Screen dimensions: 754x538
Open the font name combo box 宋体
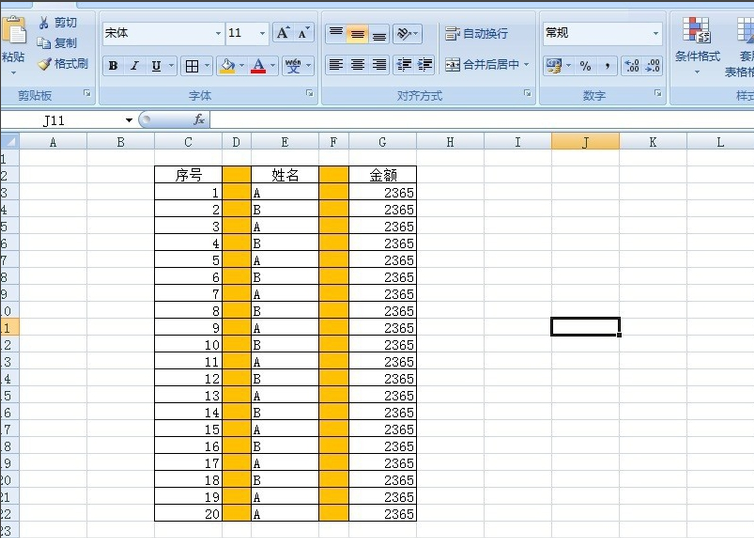[x=163, y=33]
